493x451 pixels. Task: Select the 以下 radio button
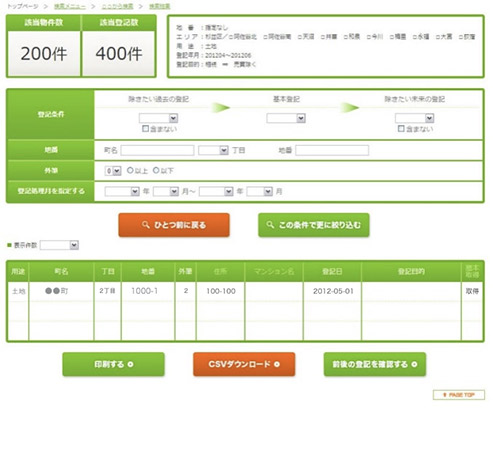tap(156, 170)
